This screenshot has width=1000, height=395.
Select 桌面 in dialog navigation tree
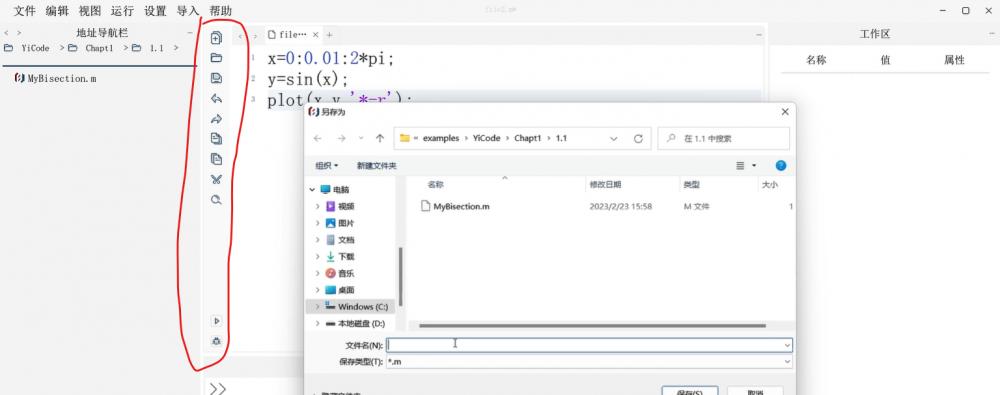[346, 290]
